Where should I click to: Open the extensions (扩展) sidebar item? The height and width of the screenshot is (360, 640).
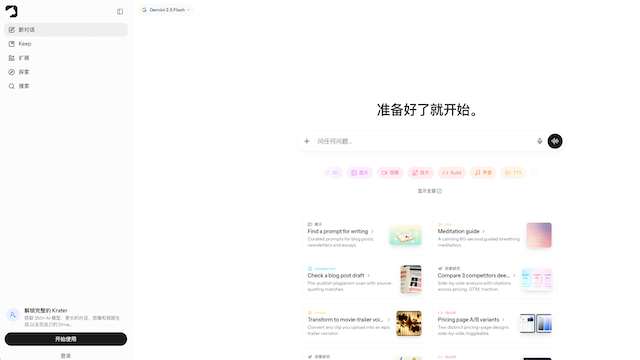pyautogui.click(x=66, y=58)
